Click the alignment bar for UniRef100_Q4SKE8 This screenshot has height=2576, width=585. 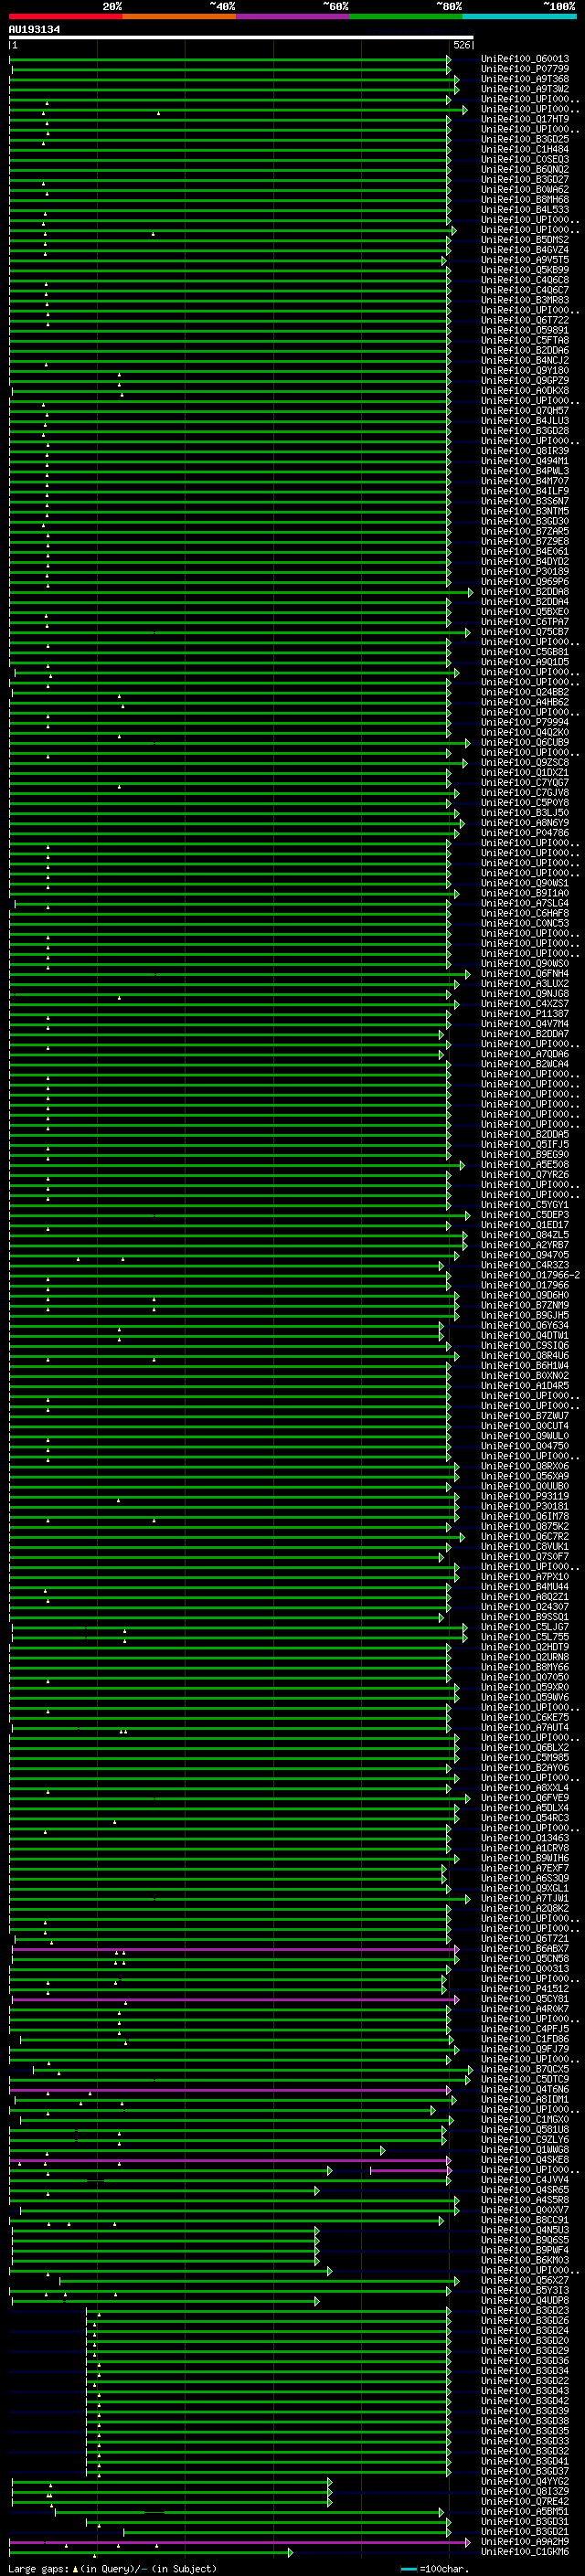click(x=231, y=2160)
